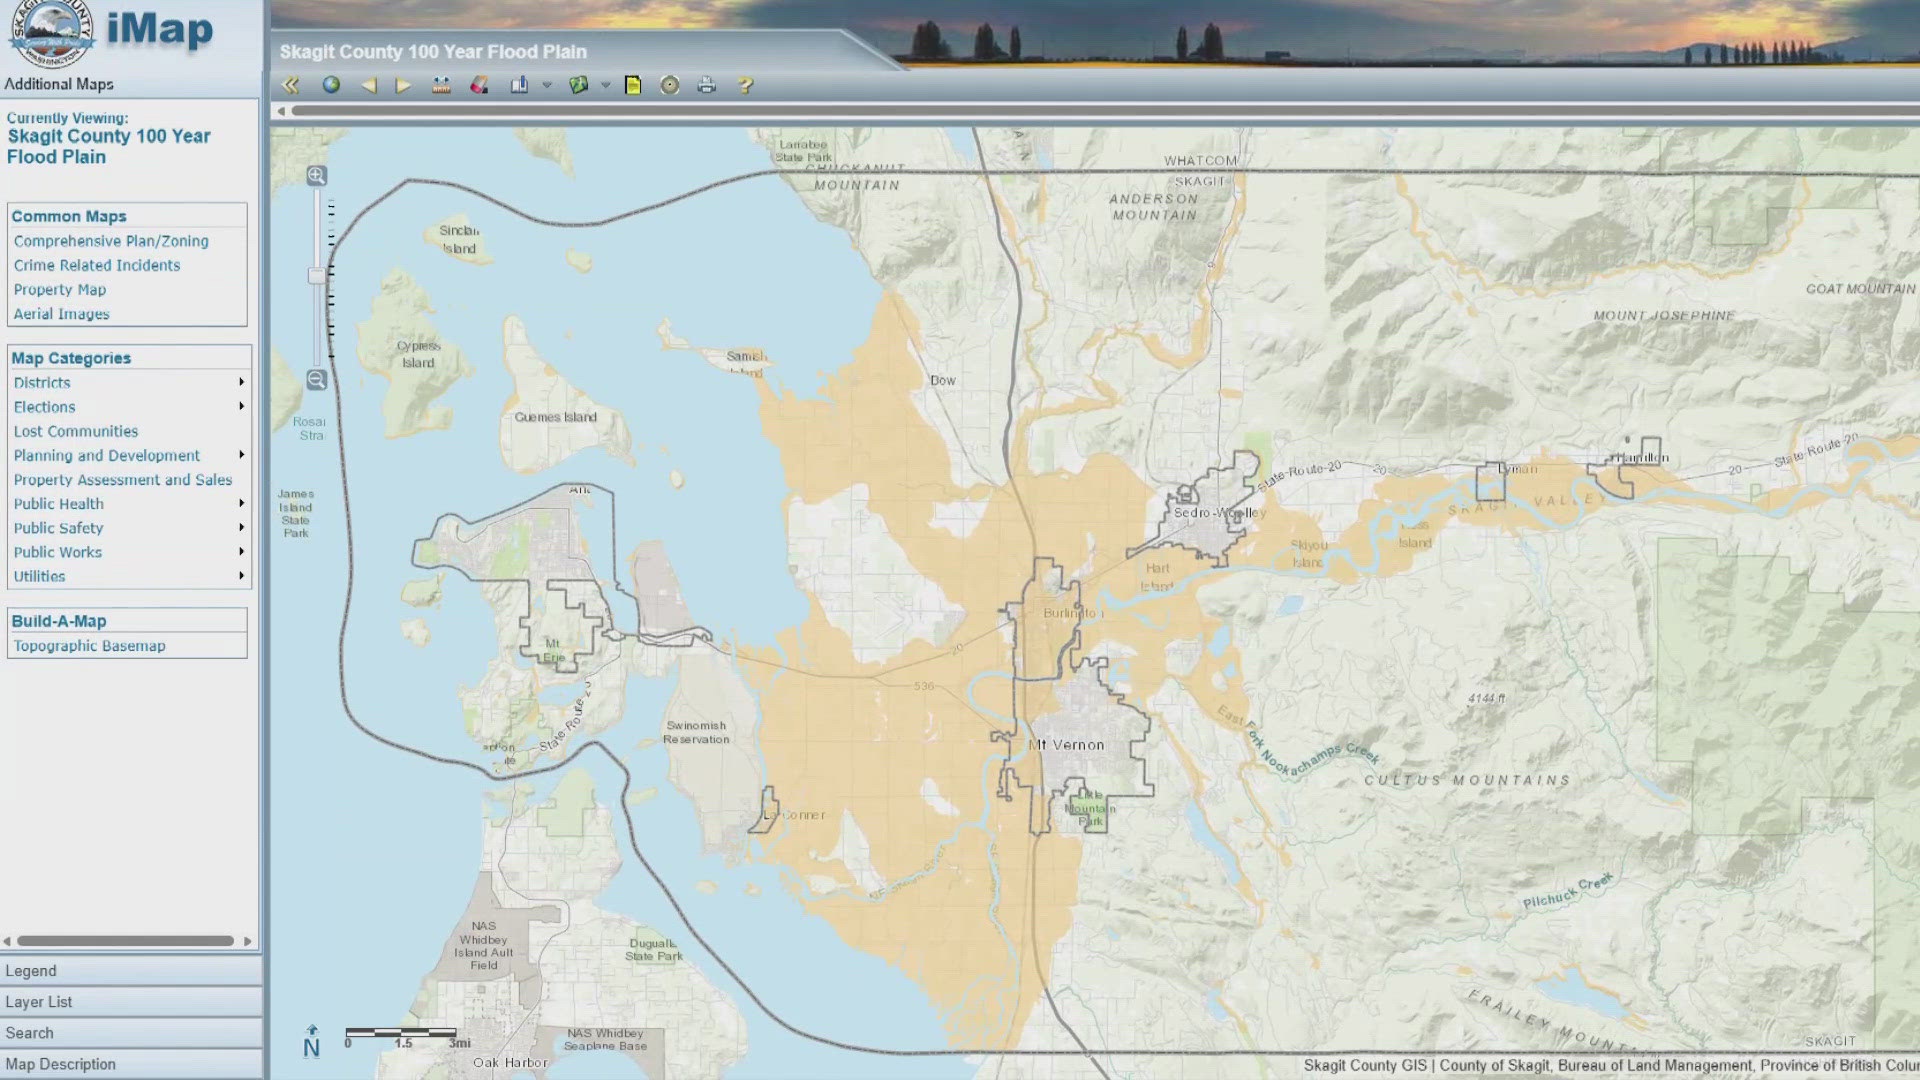
Task: Collapse the toolbar with the double-chevron icon
Action: 292,85
